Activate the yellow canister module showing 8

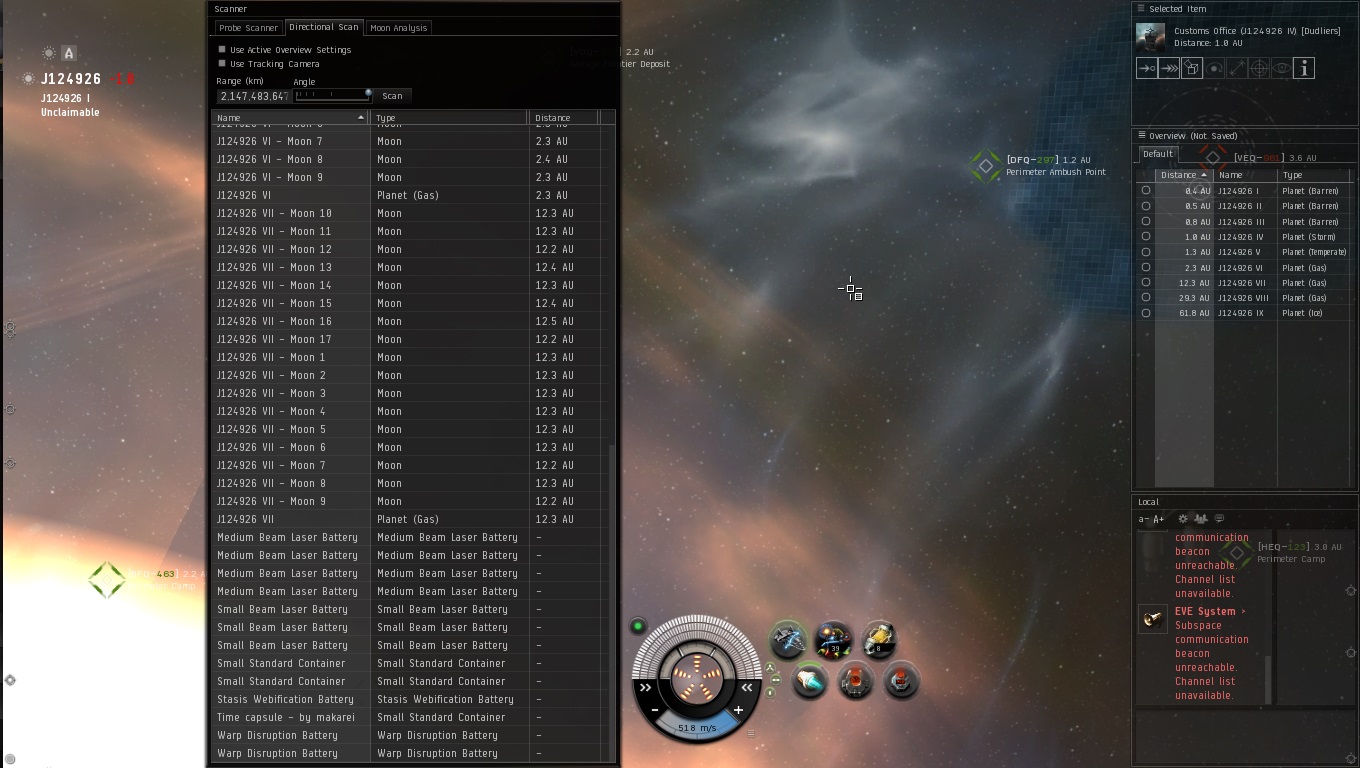[879, 640]
